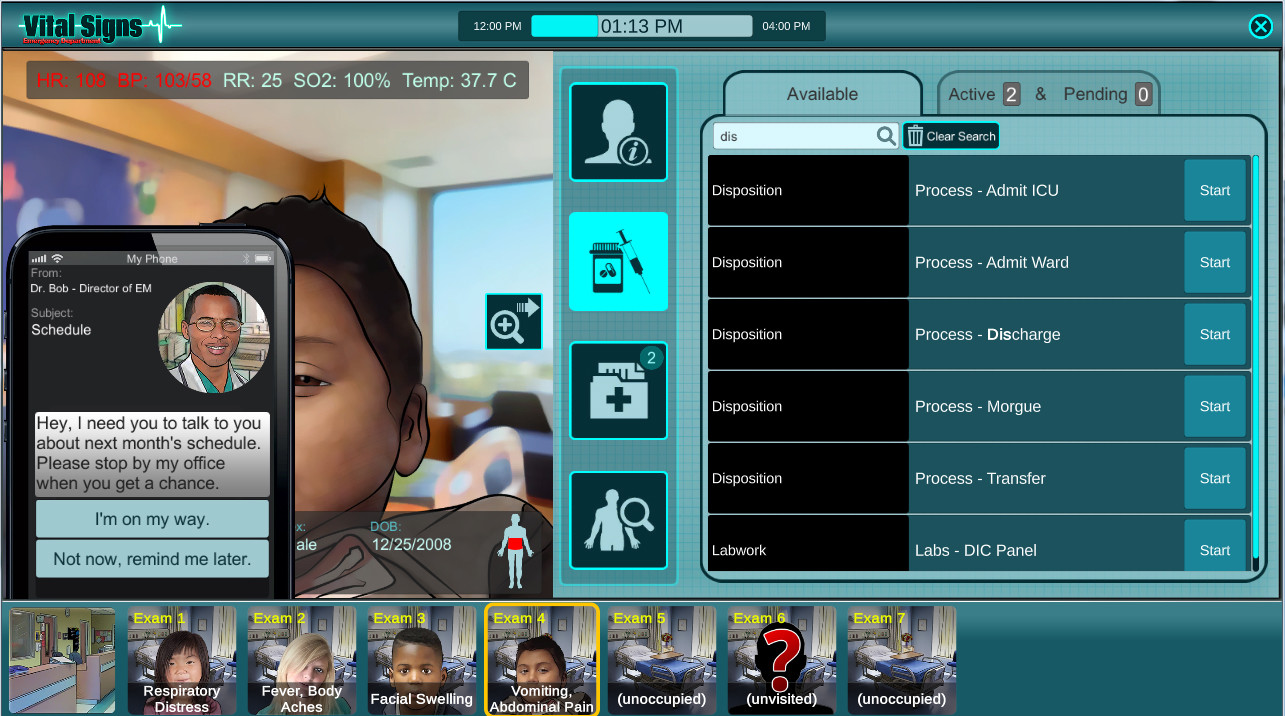Start Process - Admit ICU
Image resolution: width=1285 pixels, height=716 pixels.
[x=1215, y=190]
